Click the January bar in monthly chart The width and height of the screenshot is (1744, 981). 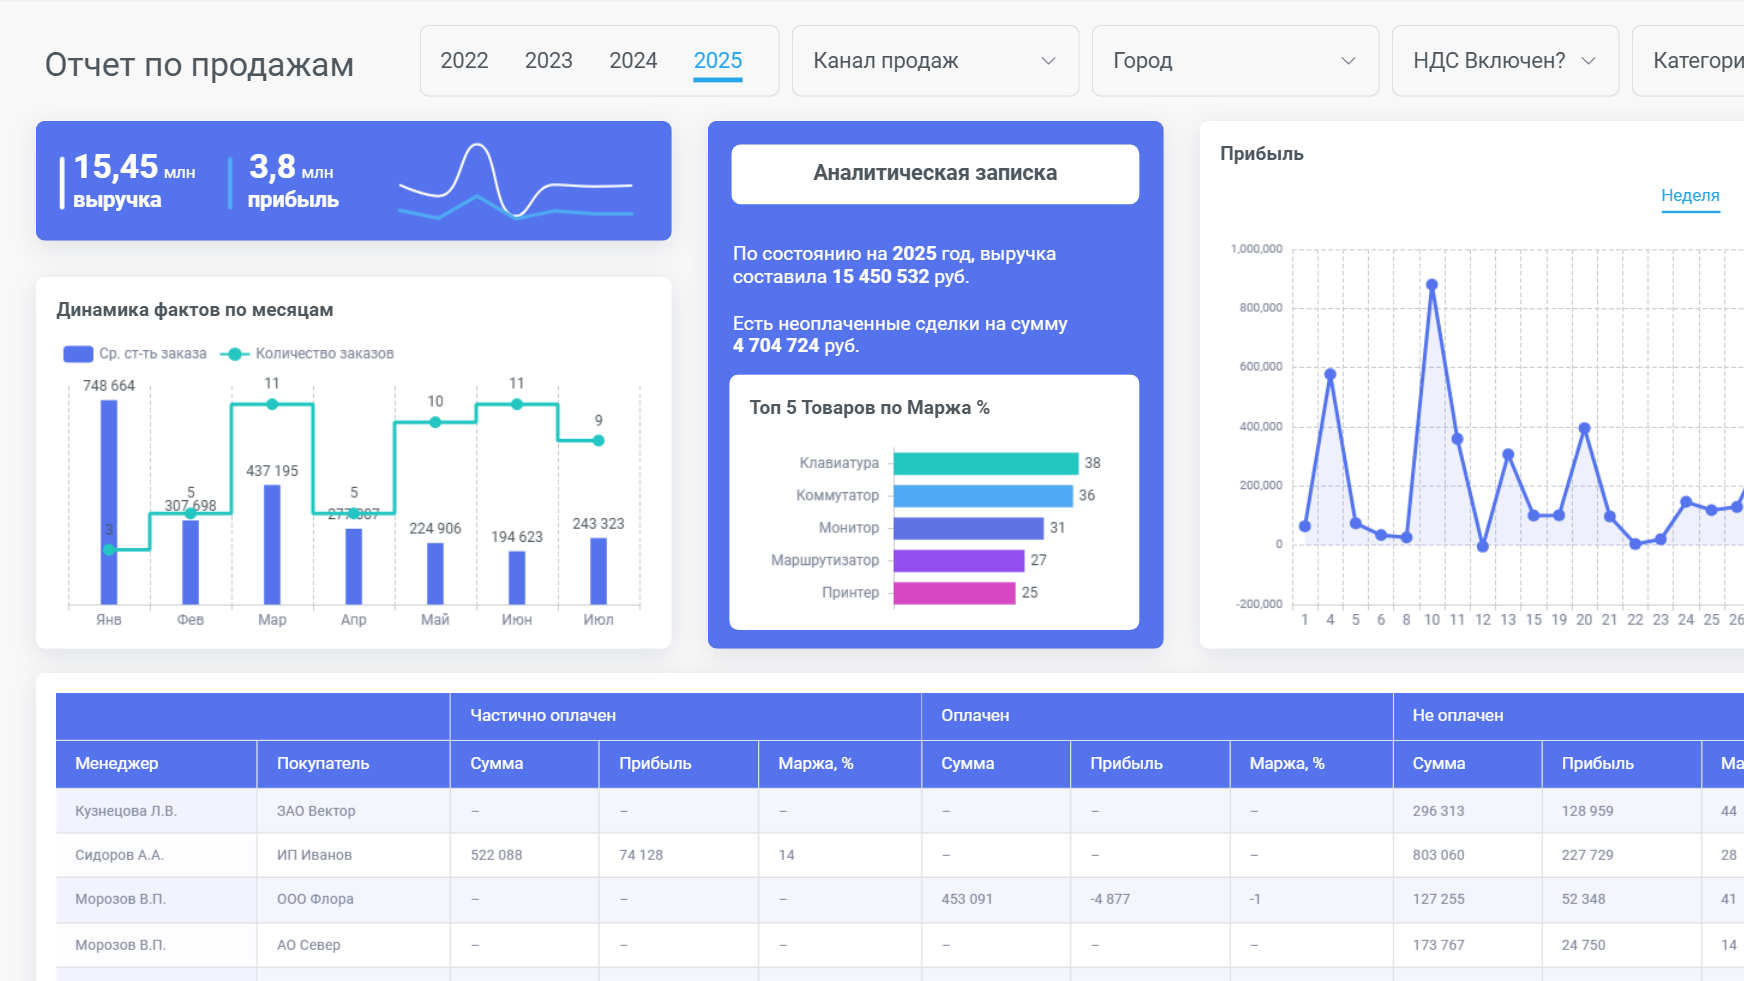coord(109,502)
